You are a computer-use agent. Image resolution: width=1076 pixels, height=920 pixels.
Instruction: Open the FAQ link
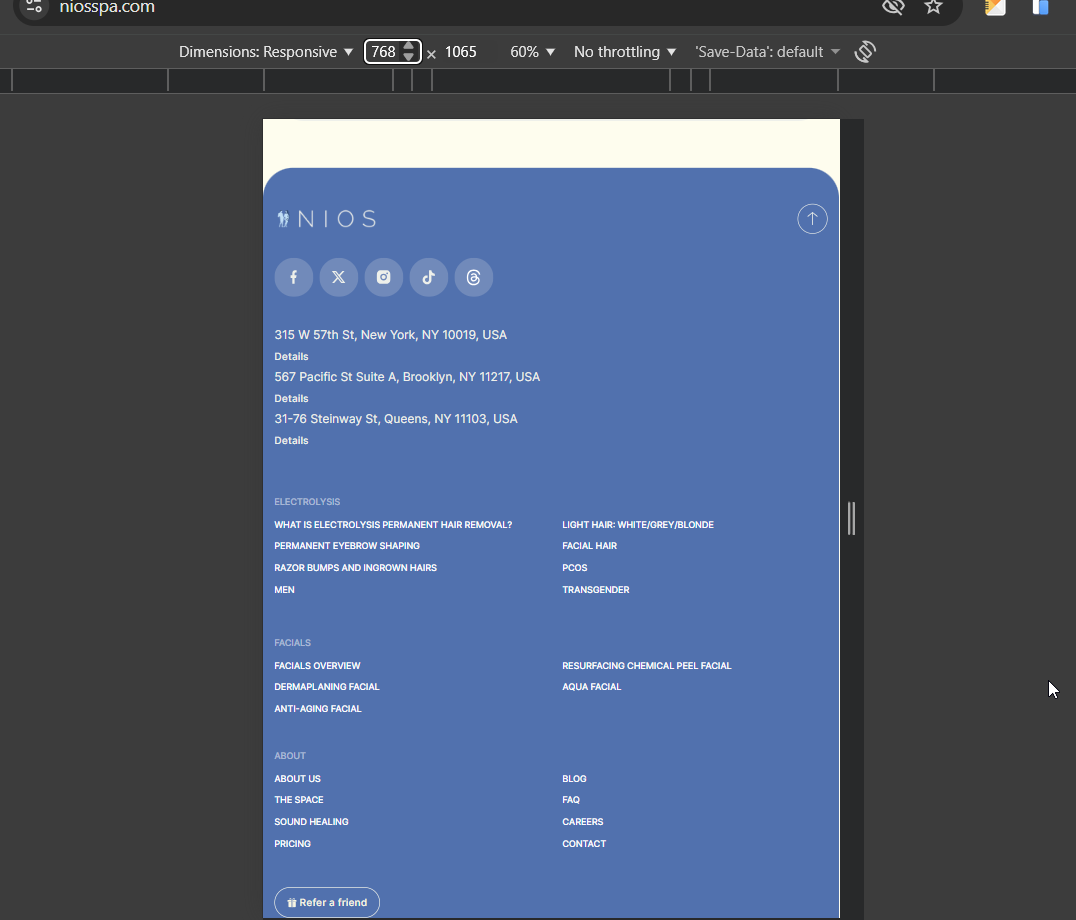coord(571,800)
